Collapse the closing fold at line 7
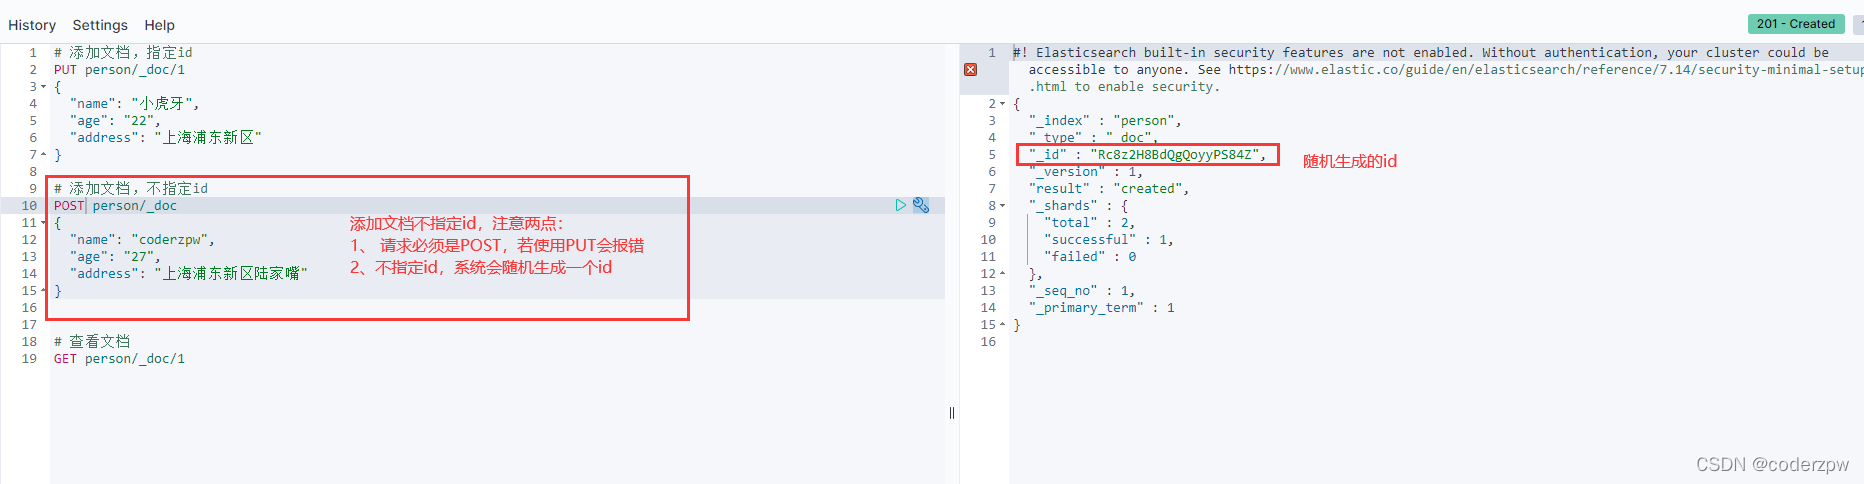This screenshot has height=484, width=1864. (x=44, y=155)
